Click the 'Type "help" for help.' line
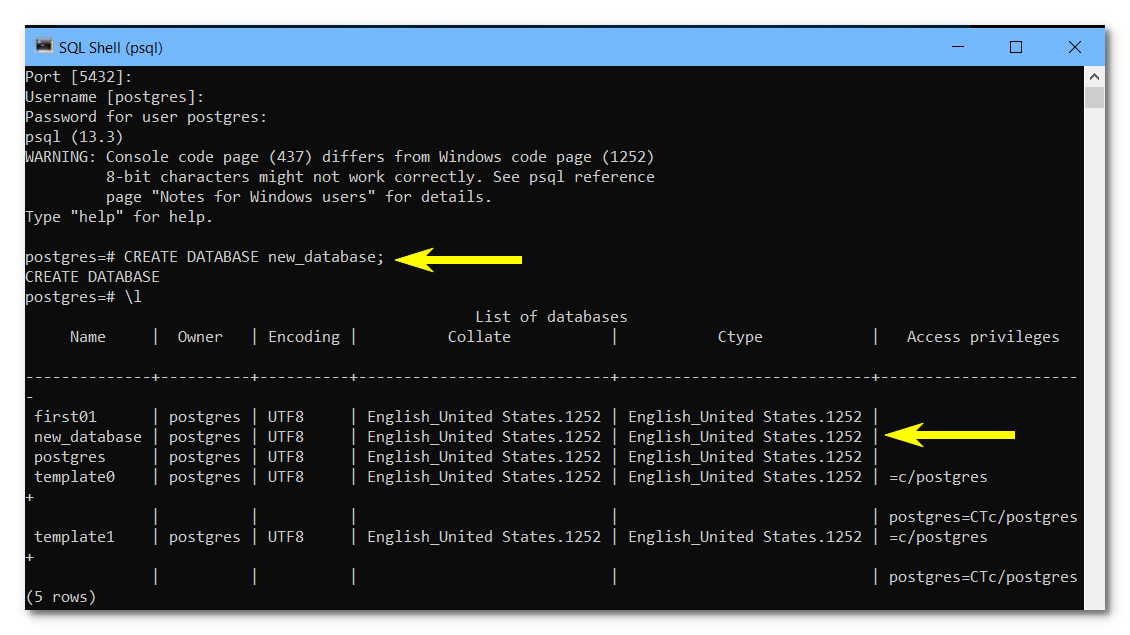This screenshot has height=635, width=1130. coord(119,217)
